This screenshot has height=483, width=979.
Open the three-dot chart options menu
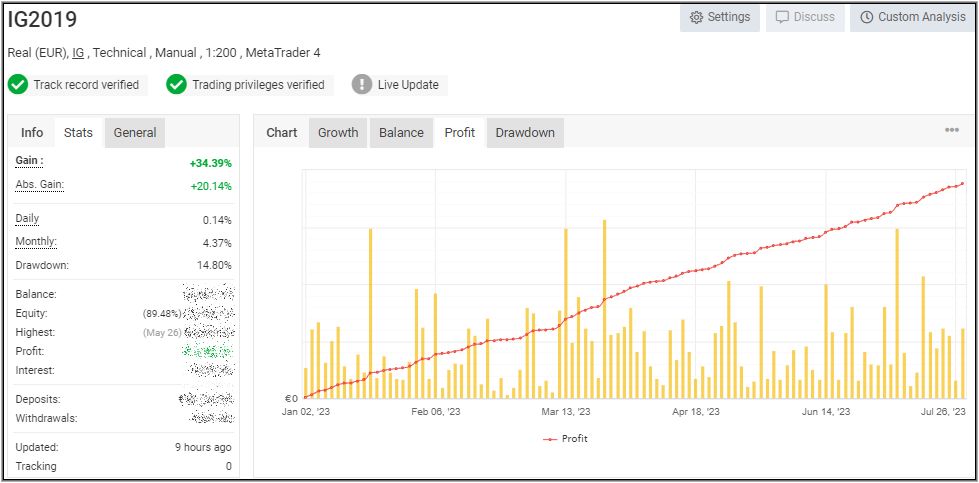tap(952, 130)
